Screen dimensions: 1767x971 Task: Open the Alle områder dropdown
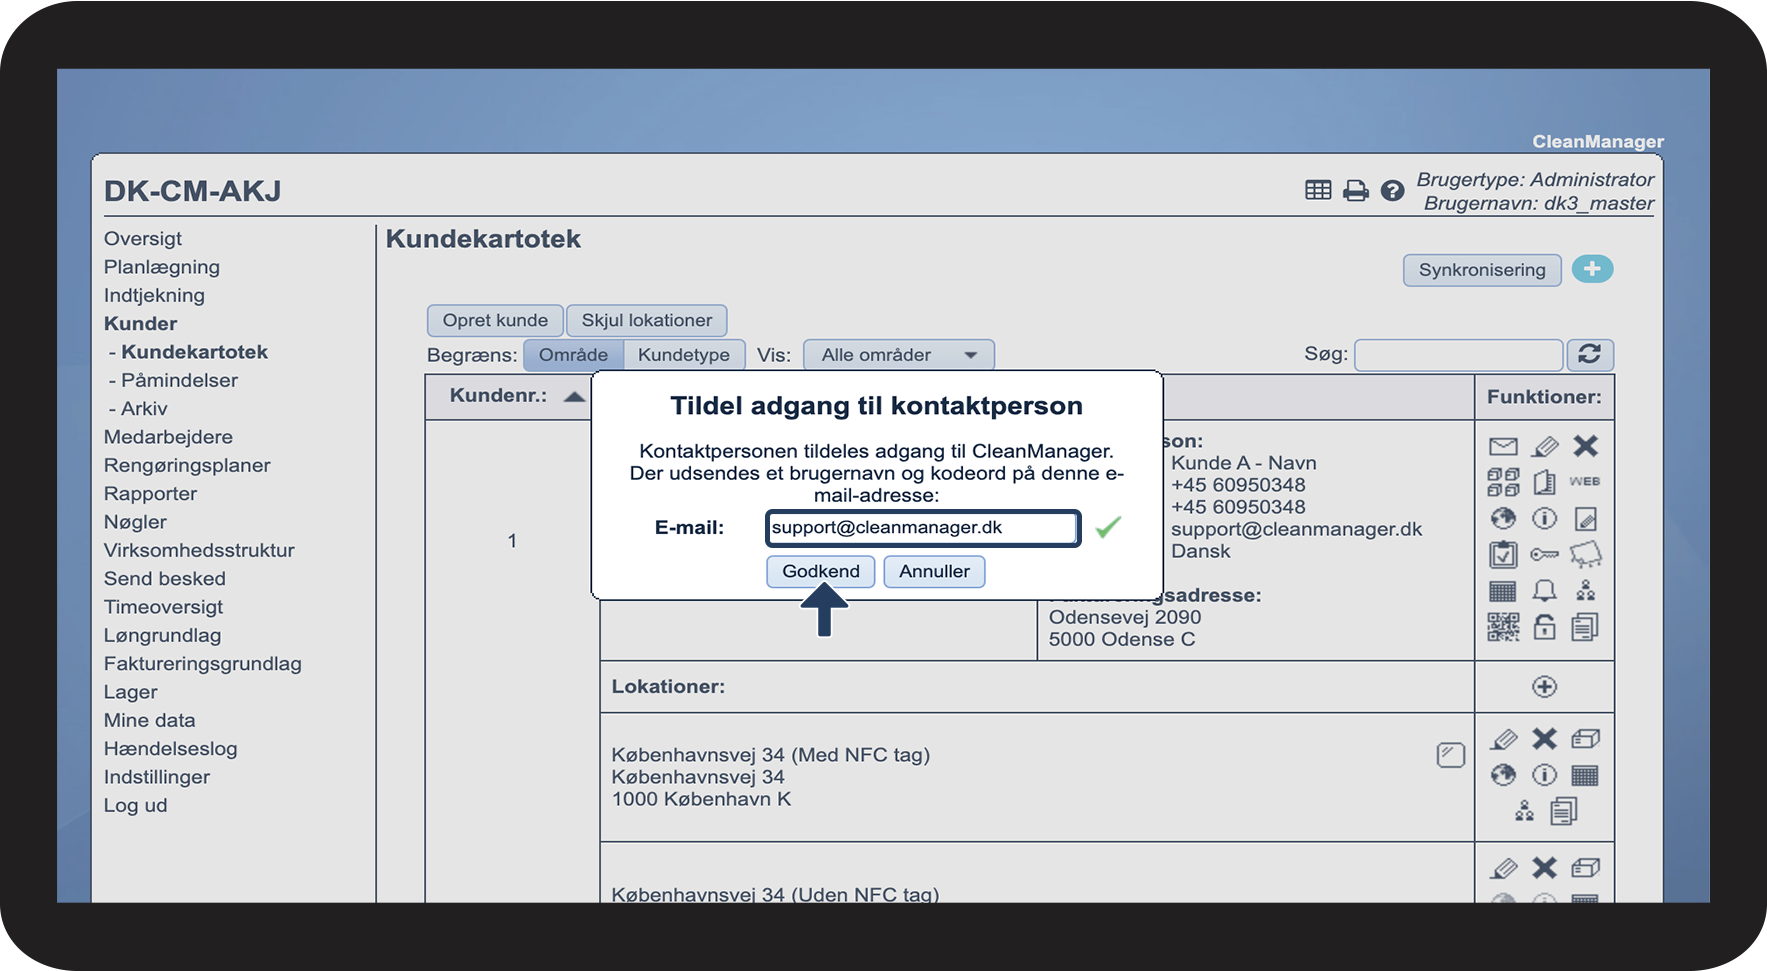click(898, 354)
